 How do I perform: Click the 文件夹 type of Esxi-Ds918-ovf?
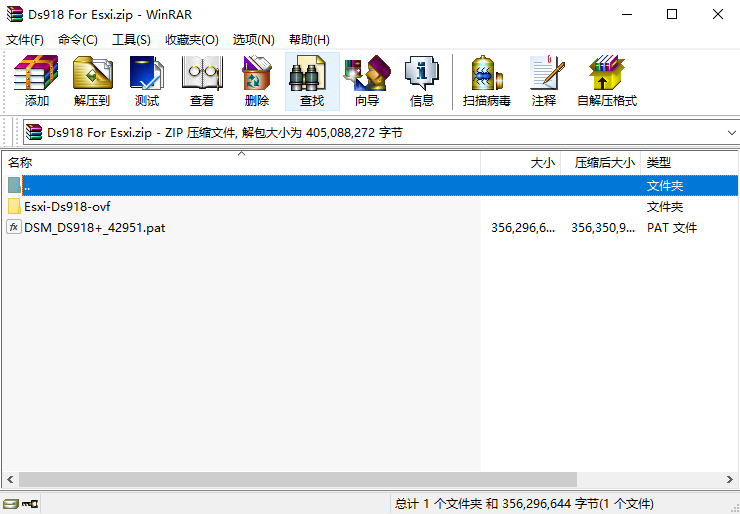coord(664,207)
